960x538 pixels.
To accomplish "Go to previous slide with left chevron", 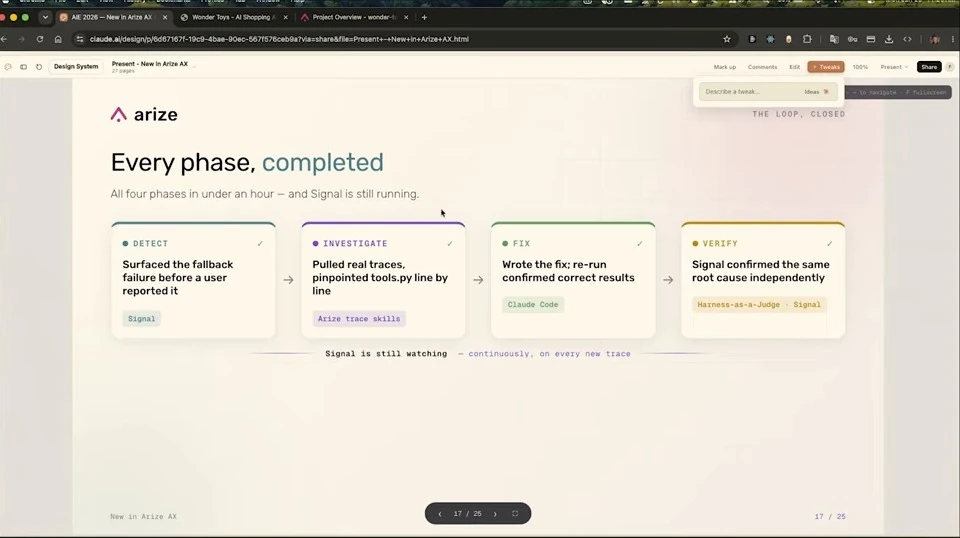I will point(440,514).
